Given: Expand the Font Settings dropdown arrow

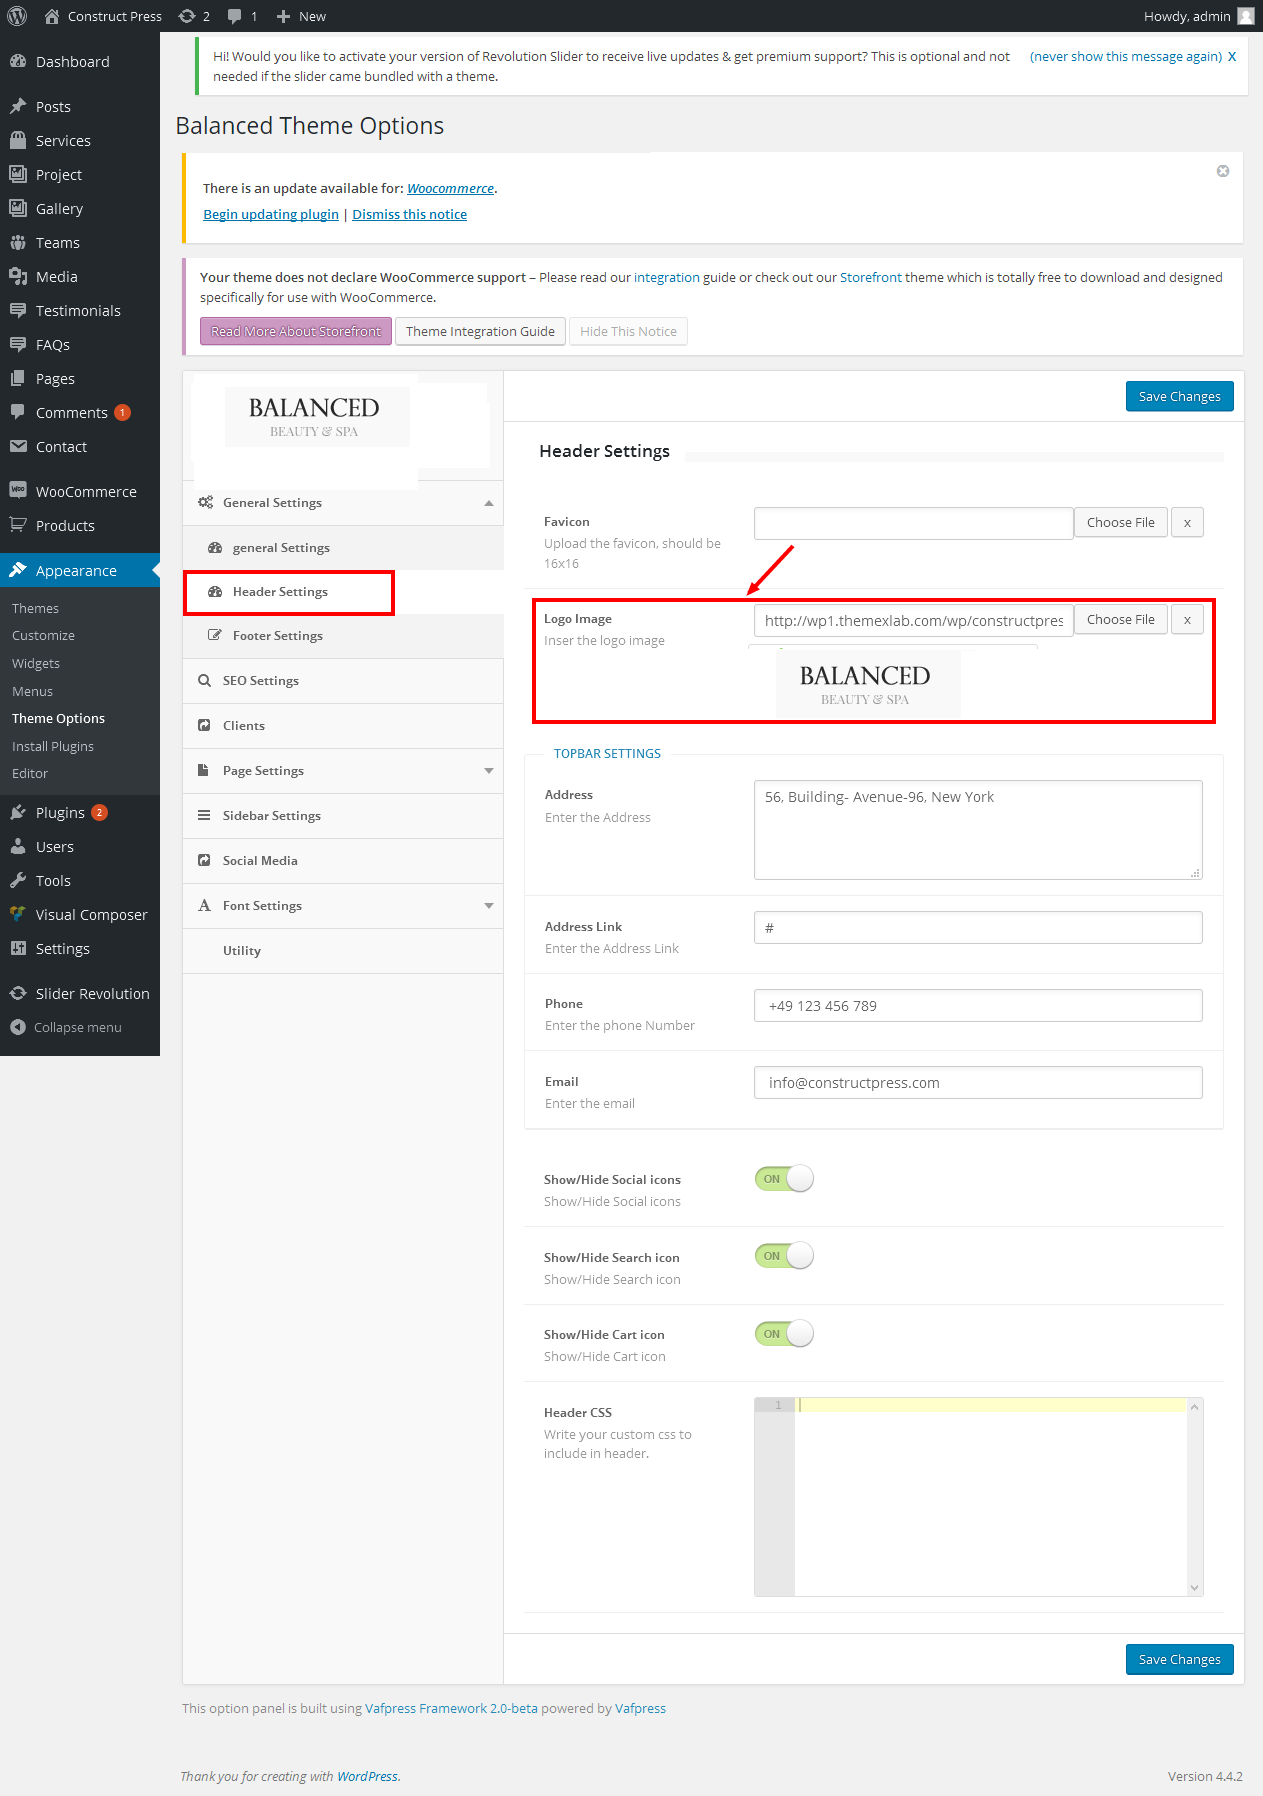Looking at the screenshot, I should (x=488, y=906).
